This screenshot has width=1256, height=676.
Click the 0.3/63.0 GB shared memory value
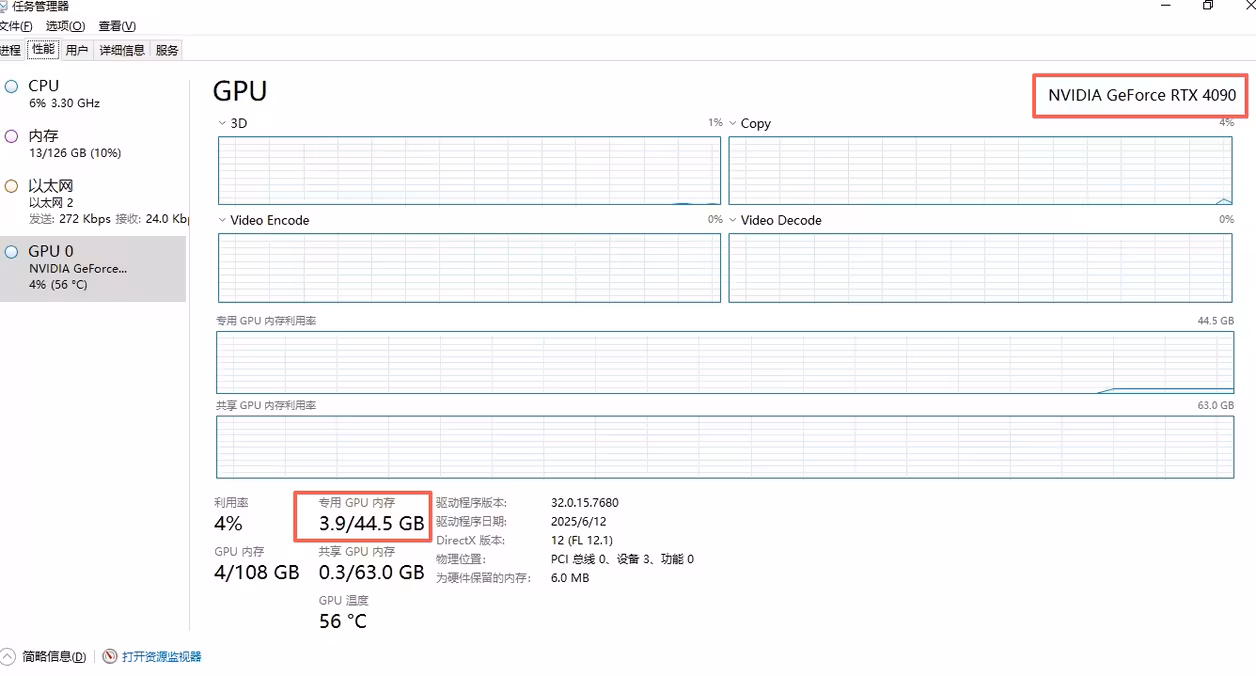point(371,572)
